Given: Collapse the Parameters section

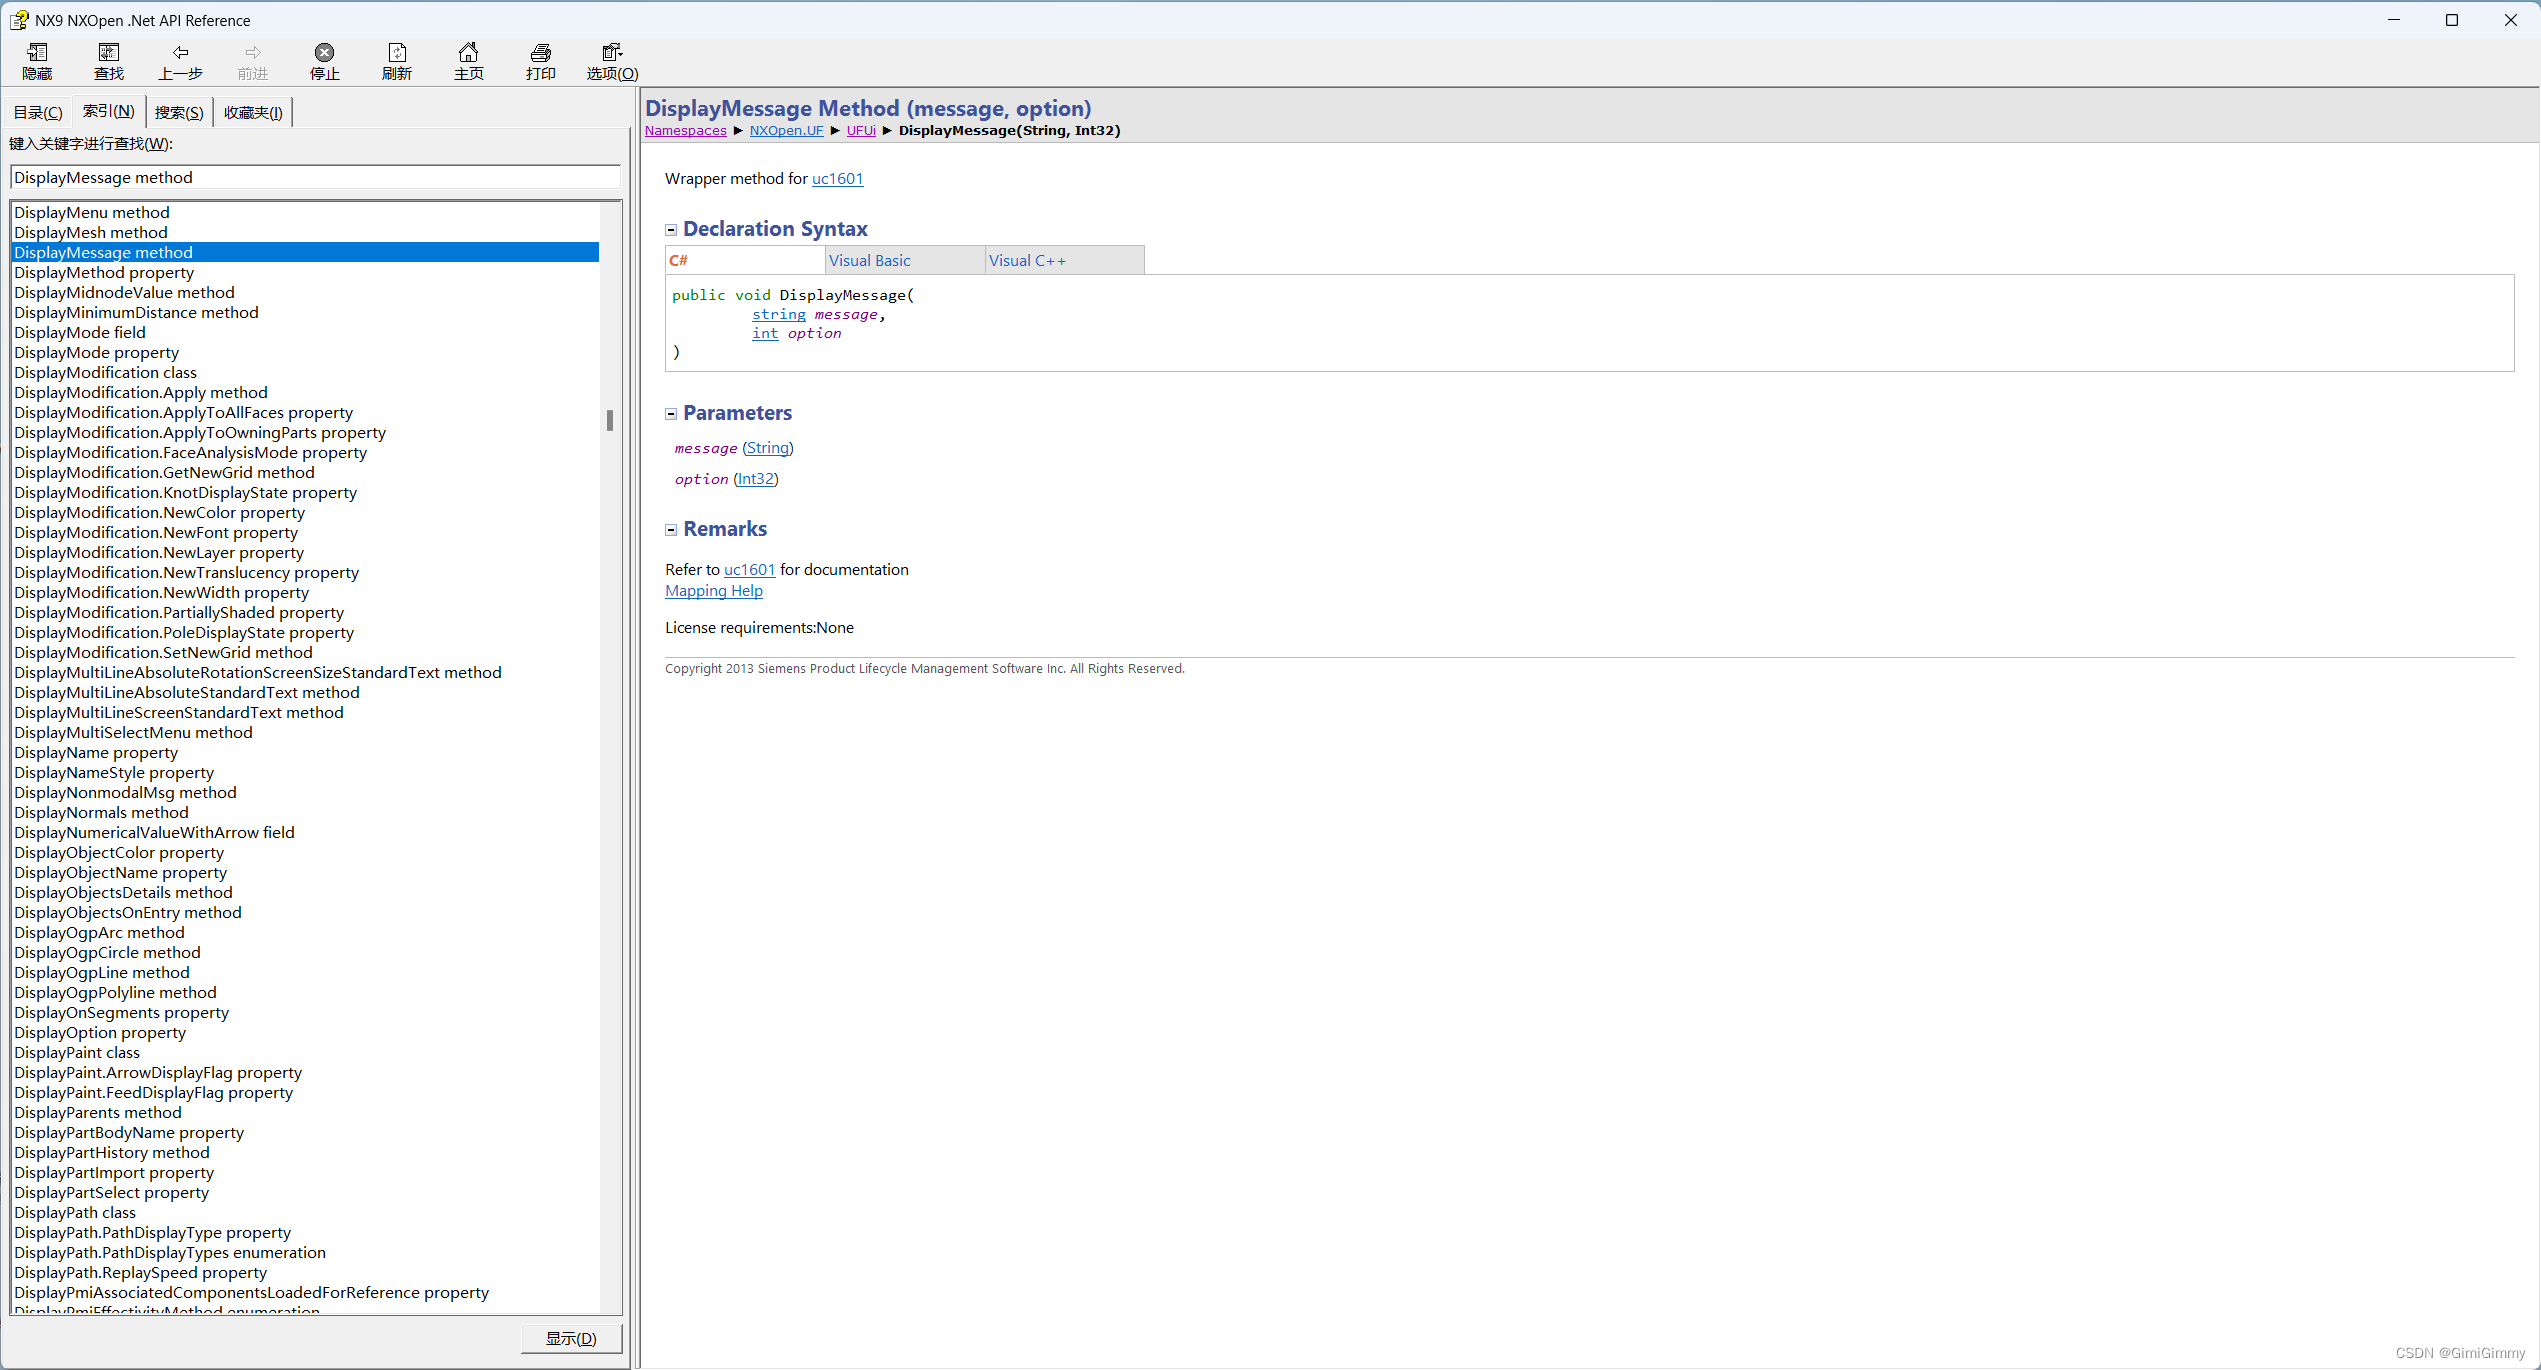Looking at the screenshot, I should [x=671, y=414].
